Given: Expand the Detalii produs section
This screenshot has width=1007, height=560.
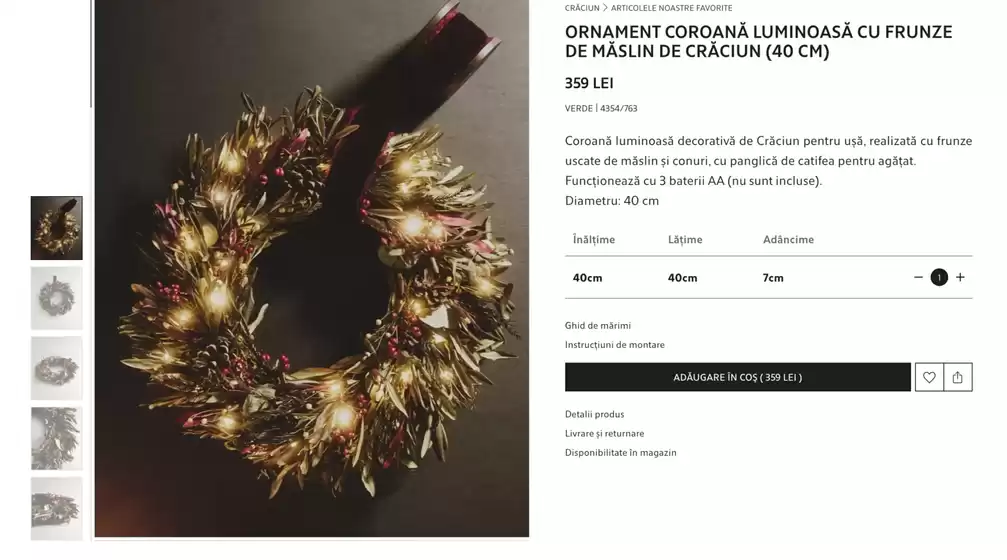Looking at the screenshot, I should click(x=594, y=414).
